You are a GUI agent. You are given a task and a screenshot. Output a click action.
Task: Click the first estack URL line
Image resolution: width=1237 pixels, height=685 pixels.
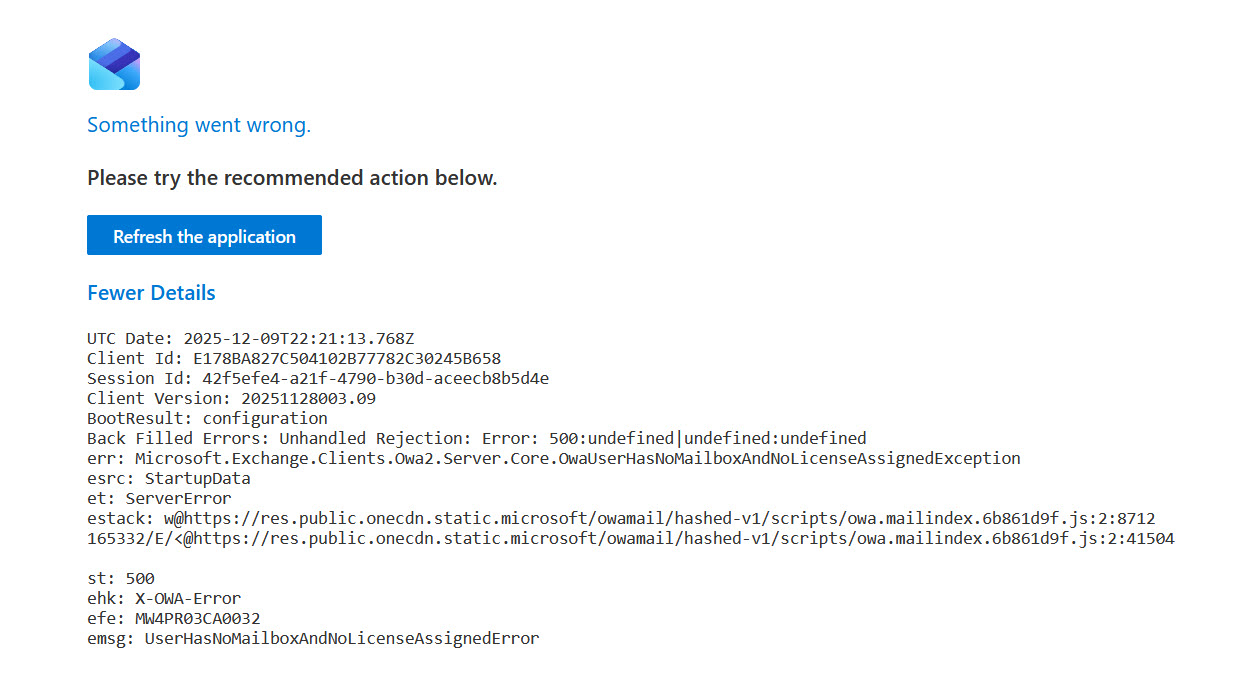[621, 519]
